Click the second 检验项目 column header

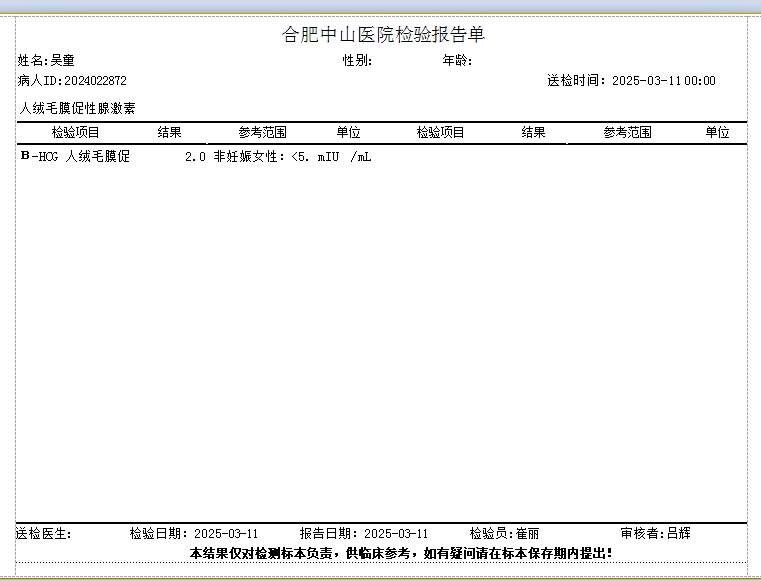click(441, 132)
